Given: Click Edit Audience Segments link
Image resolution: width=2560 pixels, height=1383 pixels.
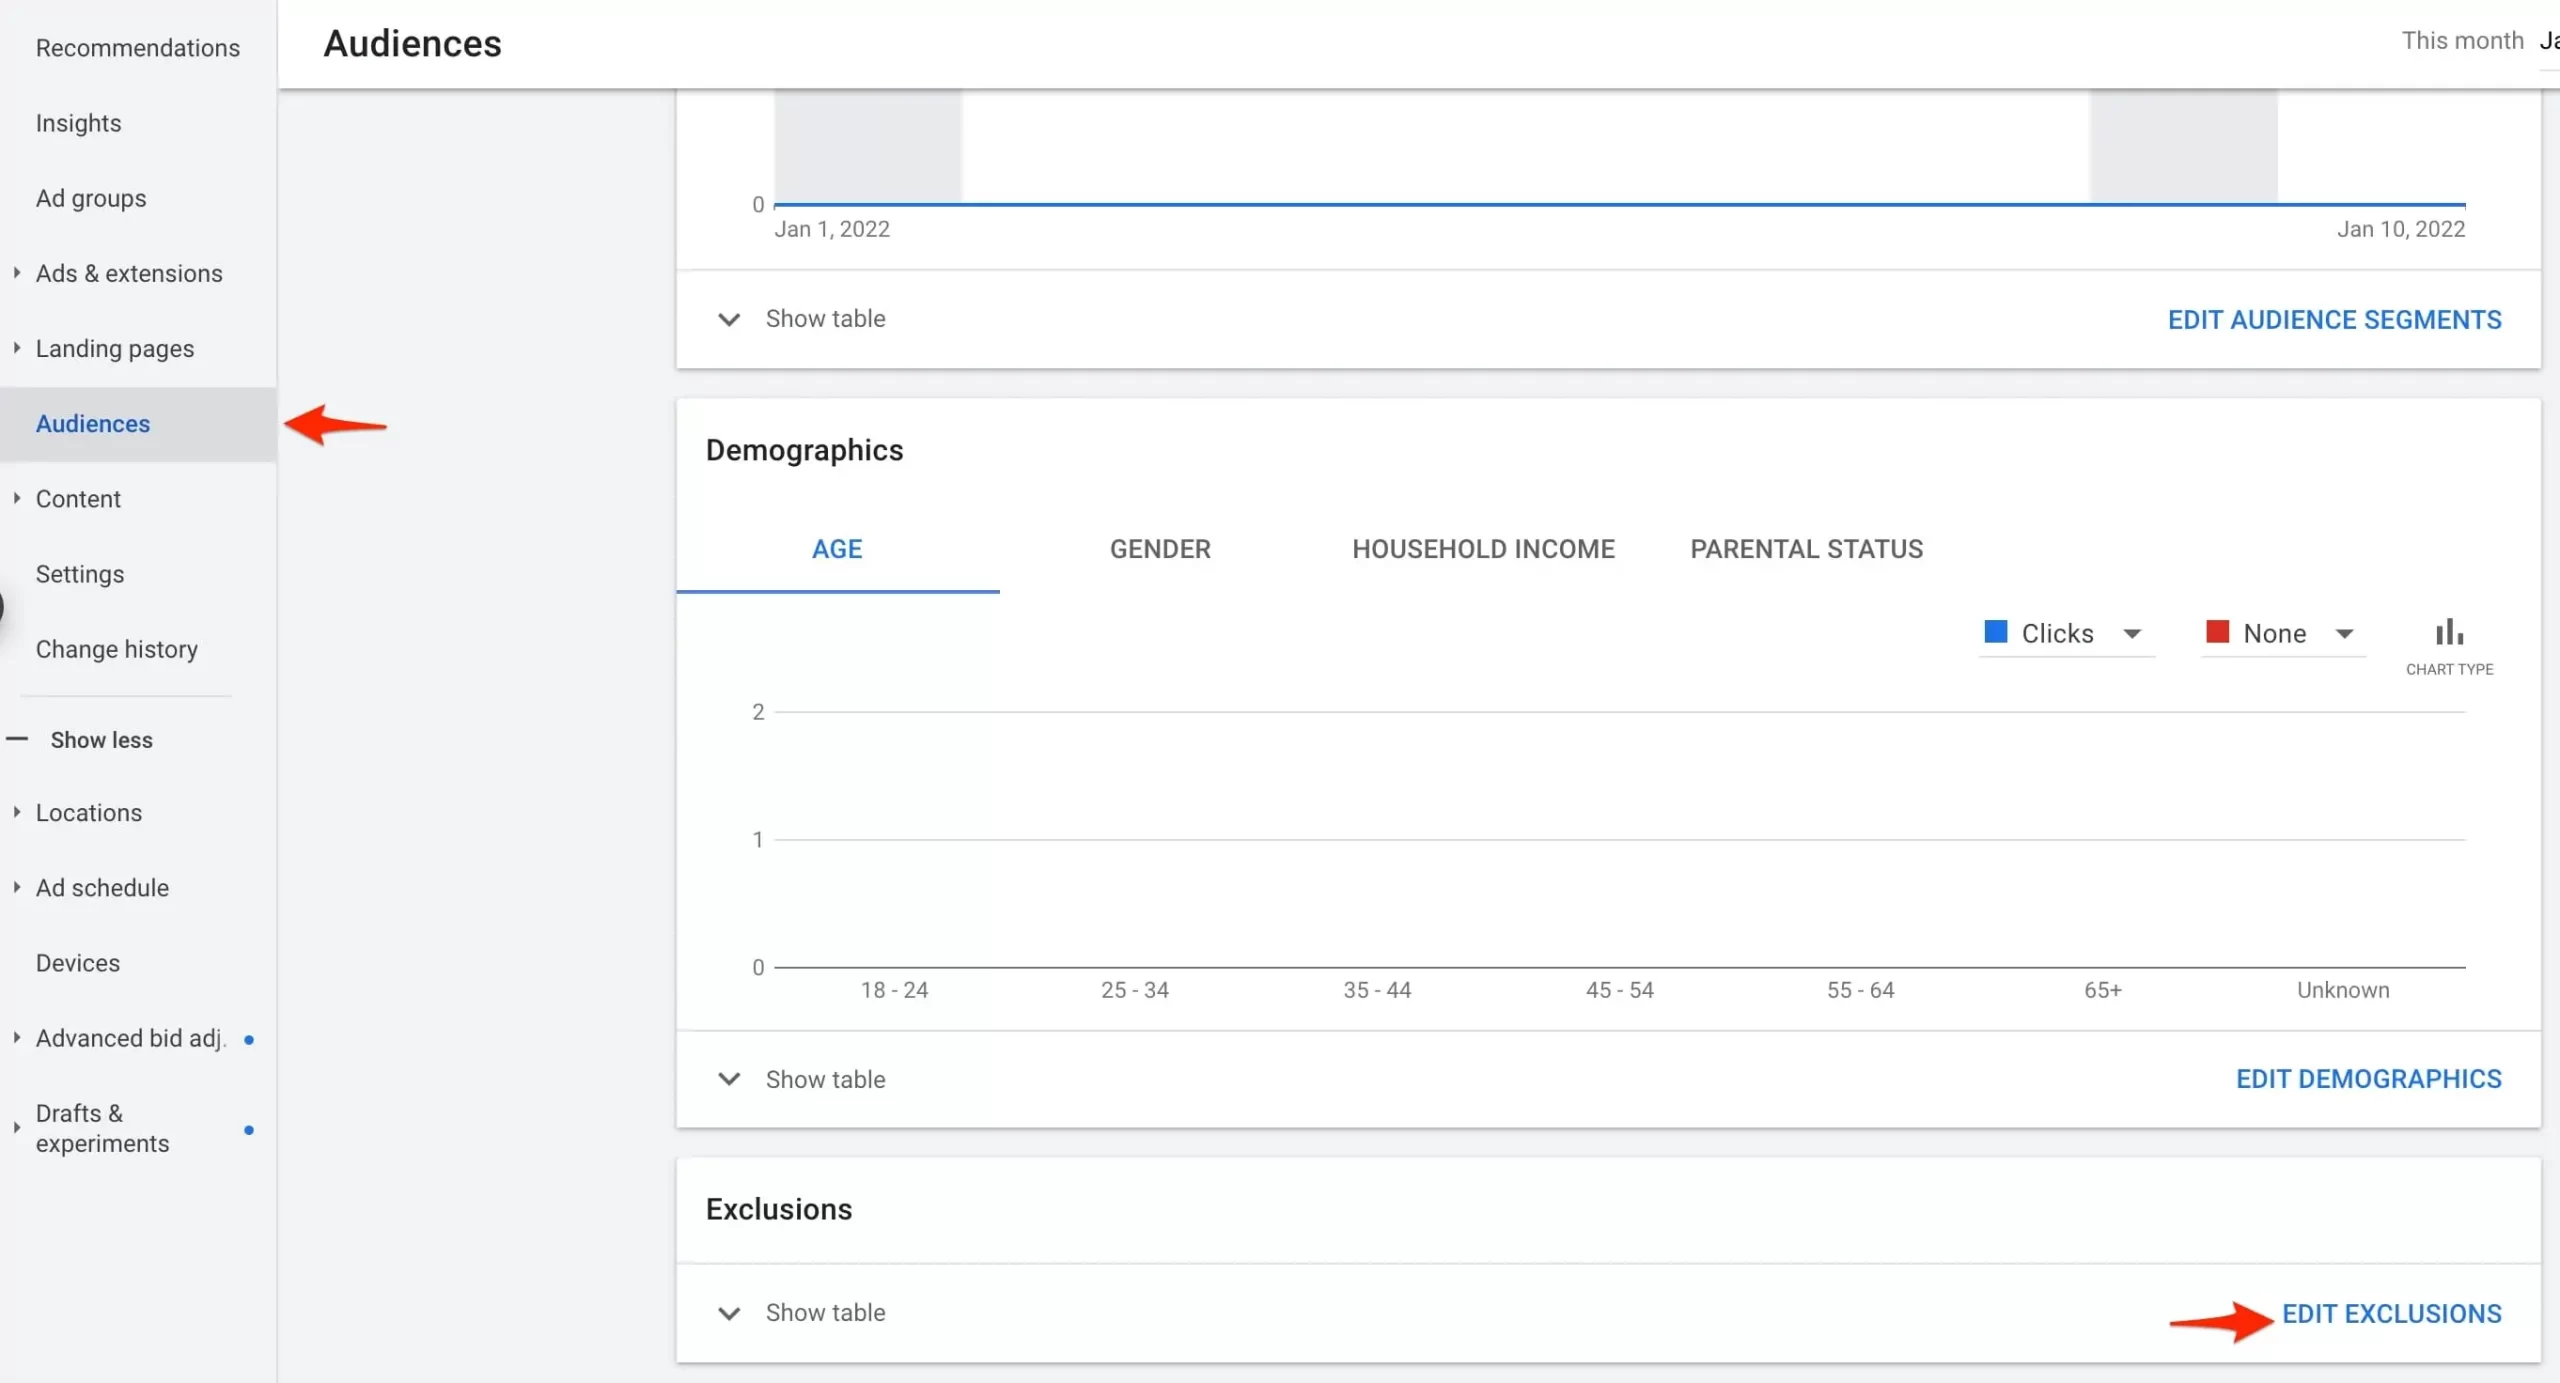Looking at the screenshot, I should coord(2334,320).
